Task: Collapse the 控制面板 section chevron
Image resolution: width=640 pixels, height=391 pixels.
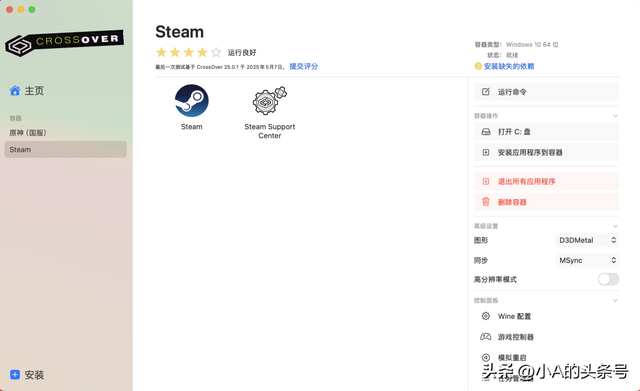Action: 615,301
